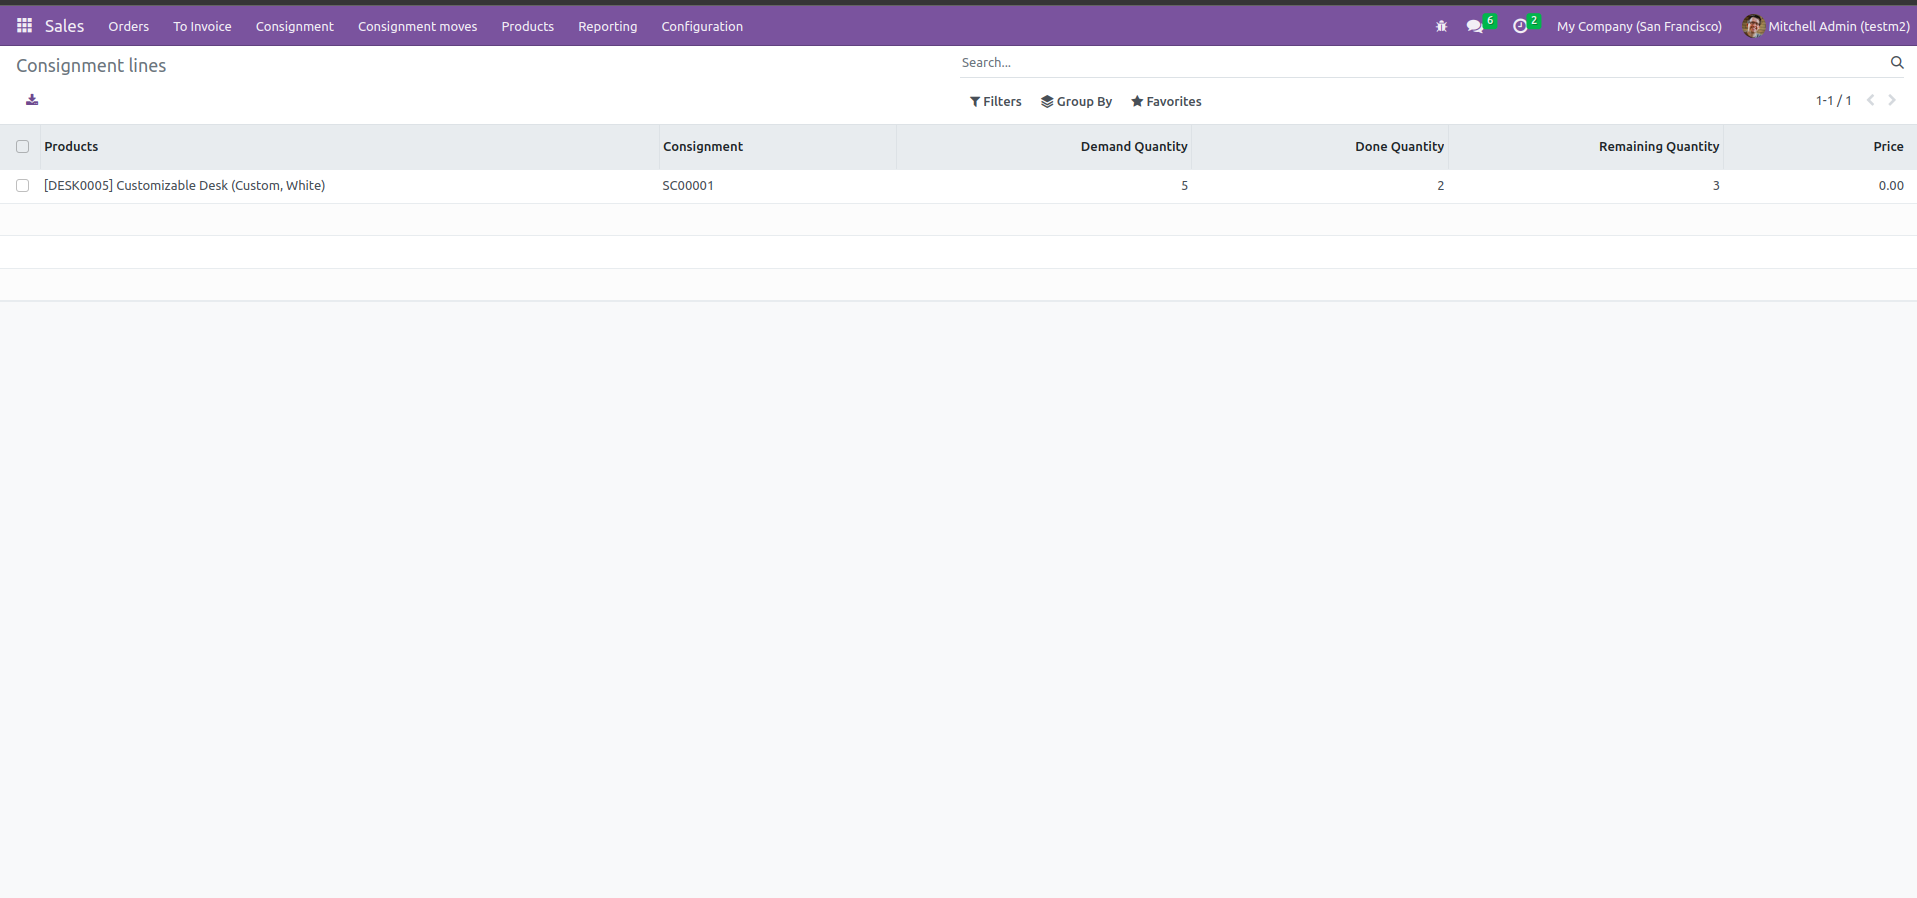Click the debug bug icon
This screenshot has height=898, width=1917.
[x=1441, y=26]
